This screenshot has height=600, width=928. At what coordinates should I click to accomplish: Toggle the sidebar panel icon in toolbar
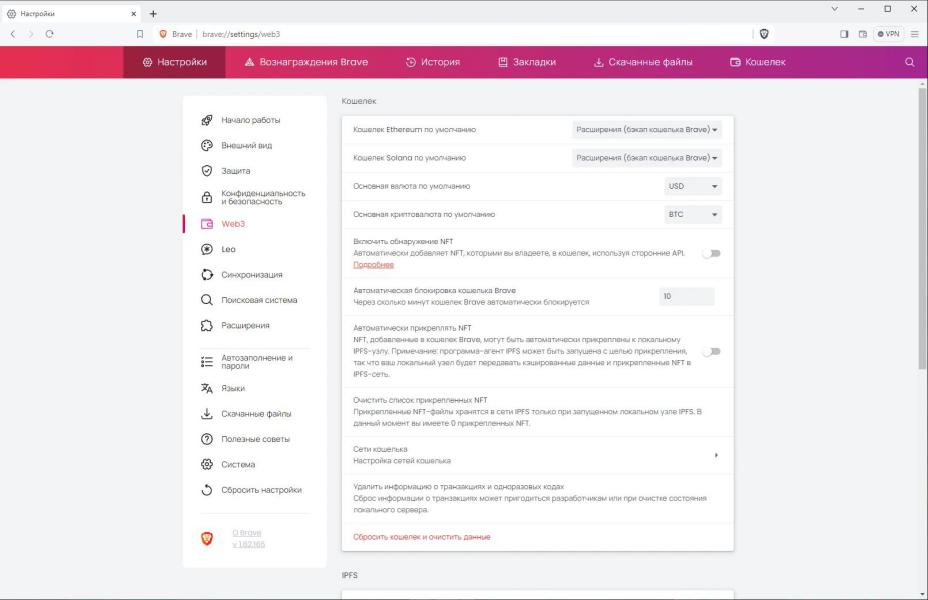point(845,34)
